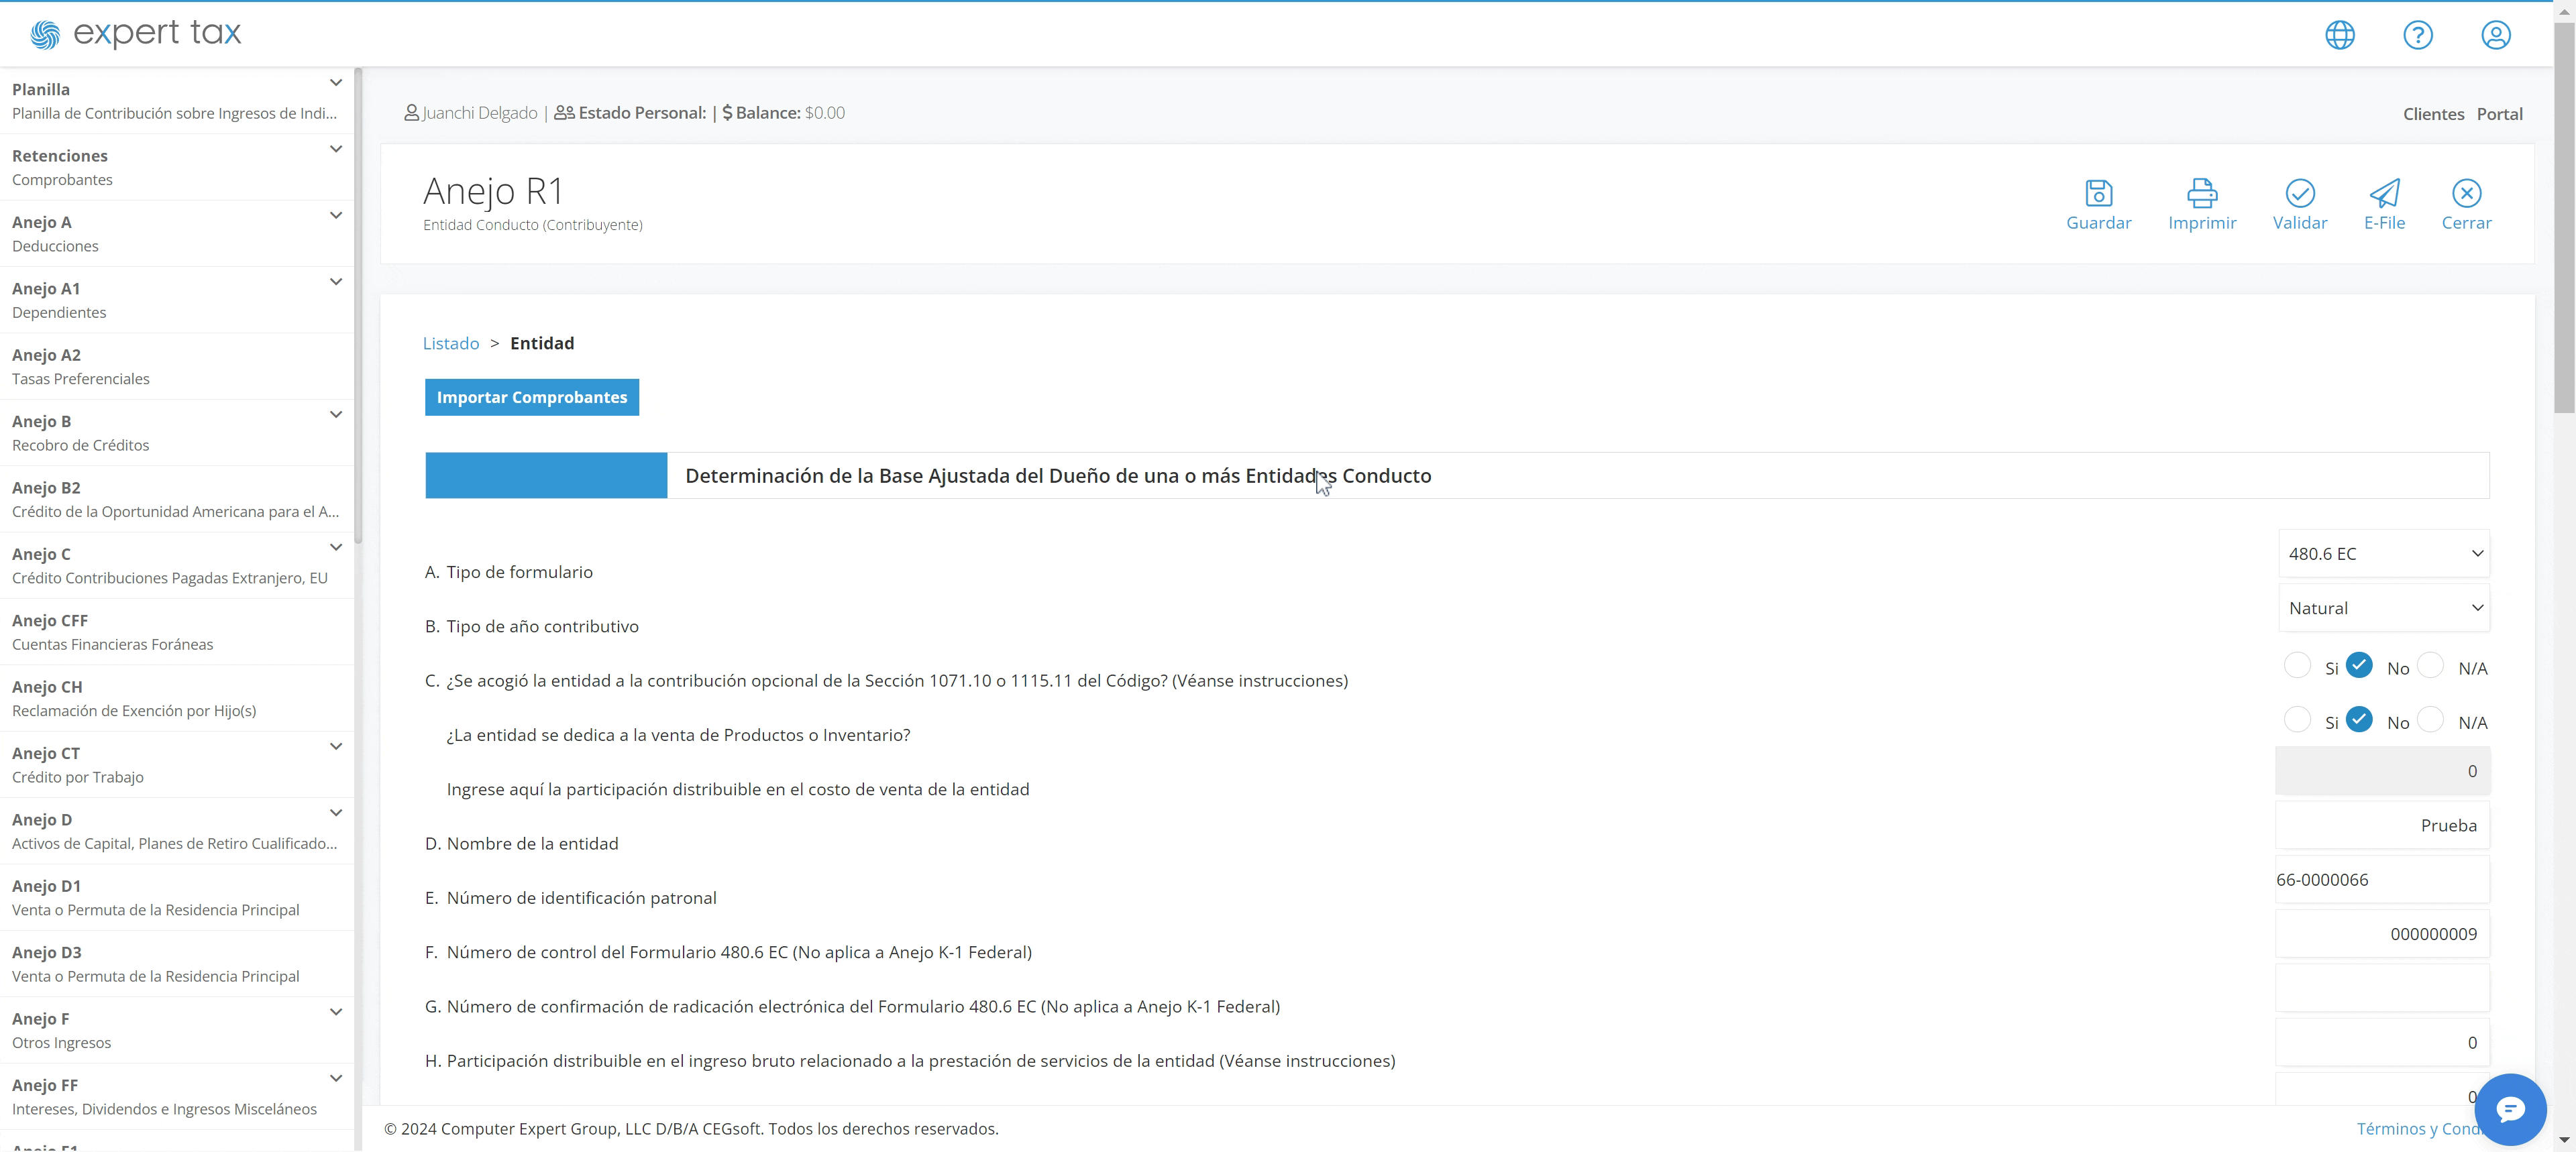2576x1152 pixels.
Task: Open the Portal link
Action: tap(2499, 114)
